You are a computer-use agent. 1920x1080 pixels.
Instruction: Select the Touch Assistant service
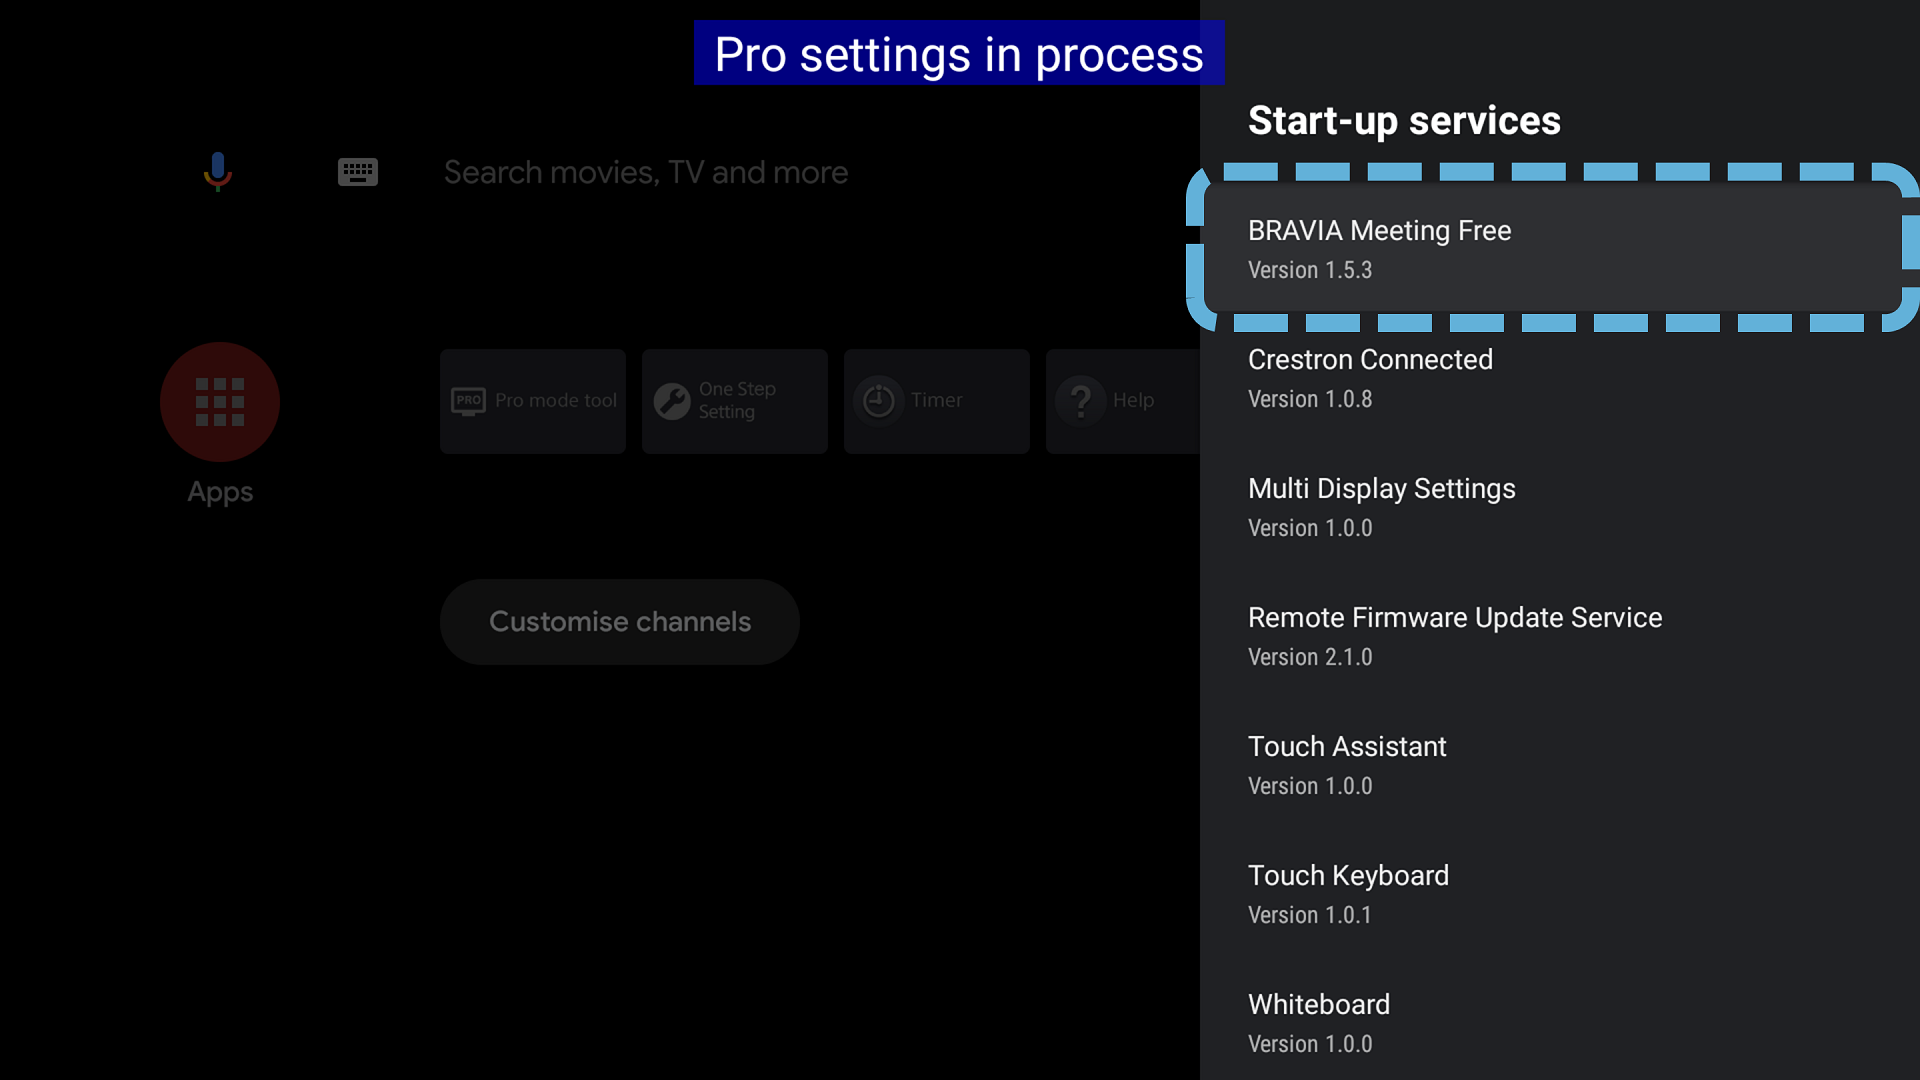1552,765
